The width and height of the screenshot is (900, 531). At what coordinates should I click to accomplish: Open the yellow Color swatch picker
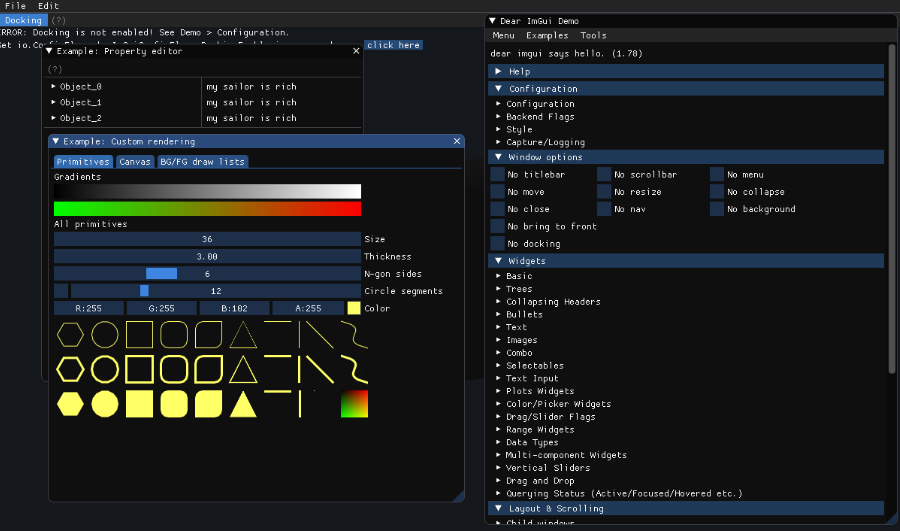coord(354,308)
